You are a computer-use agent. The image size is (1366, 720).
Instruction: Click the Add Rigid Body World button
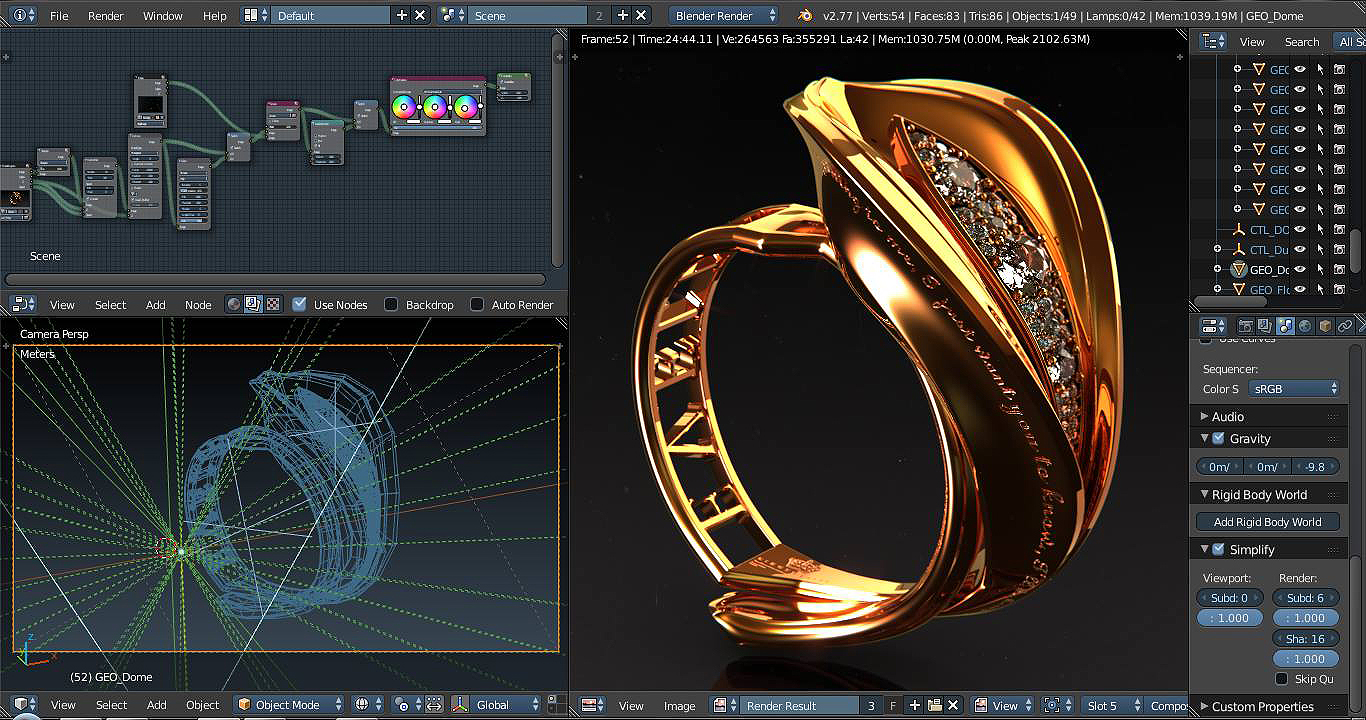[x=1267, y=522]
